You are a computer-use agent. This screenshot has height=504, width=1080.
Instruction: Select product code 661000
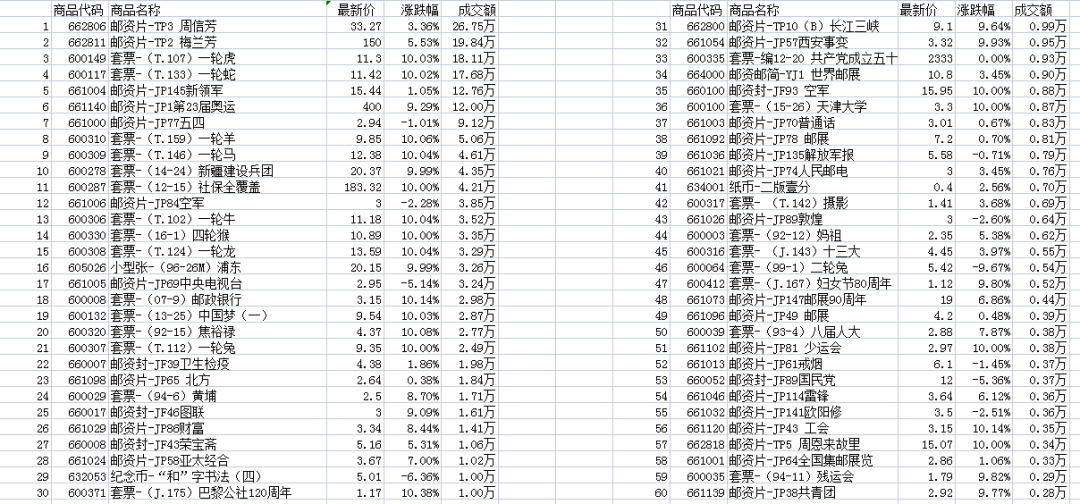(x=86, y=122)
